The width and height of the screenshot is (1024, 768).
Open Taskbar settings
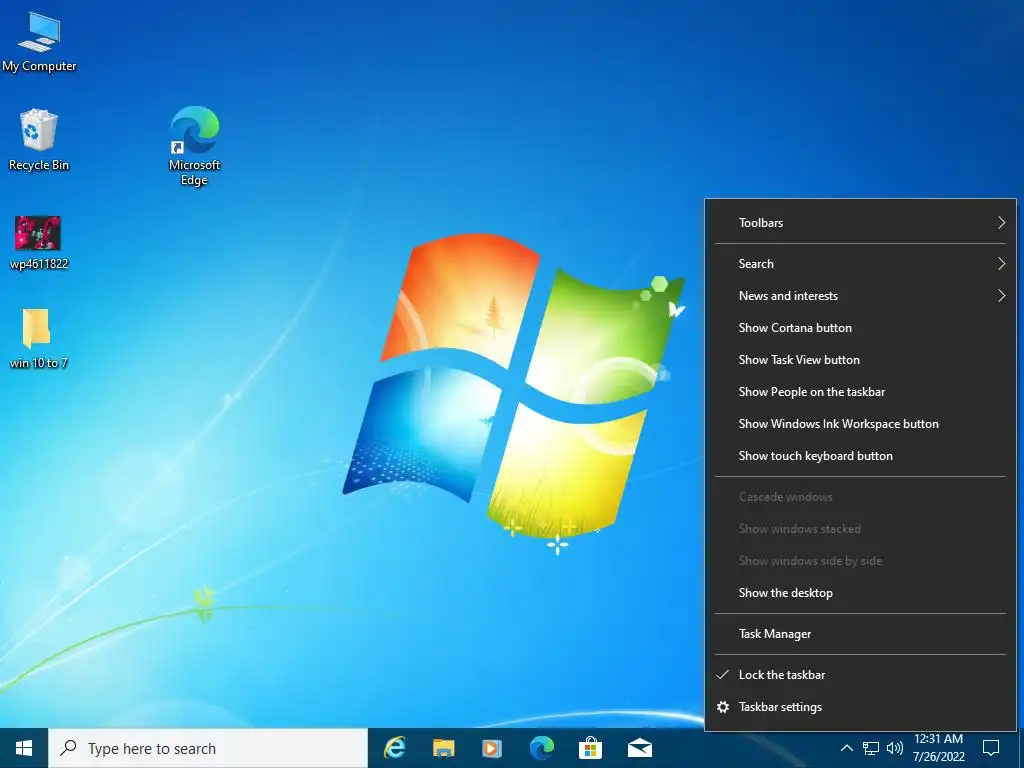[860, 707]
